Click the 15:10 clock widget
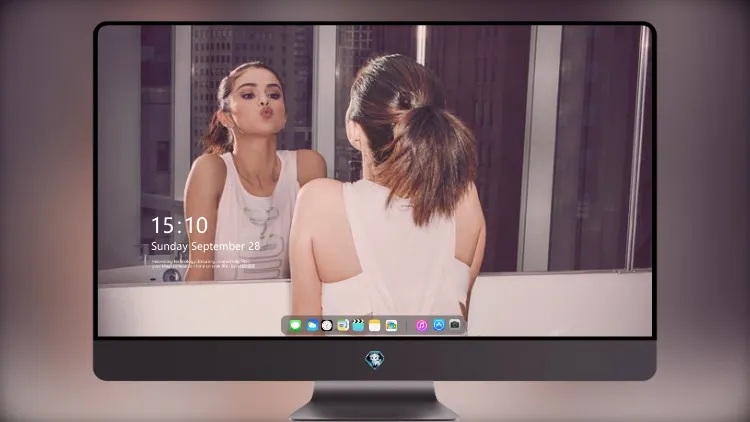The width and height of the screenshot is (750, 422). [179, 225]
